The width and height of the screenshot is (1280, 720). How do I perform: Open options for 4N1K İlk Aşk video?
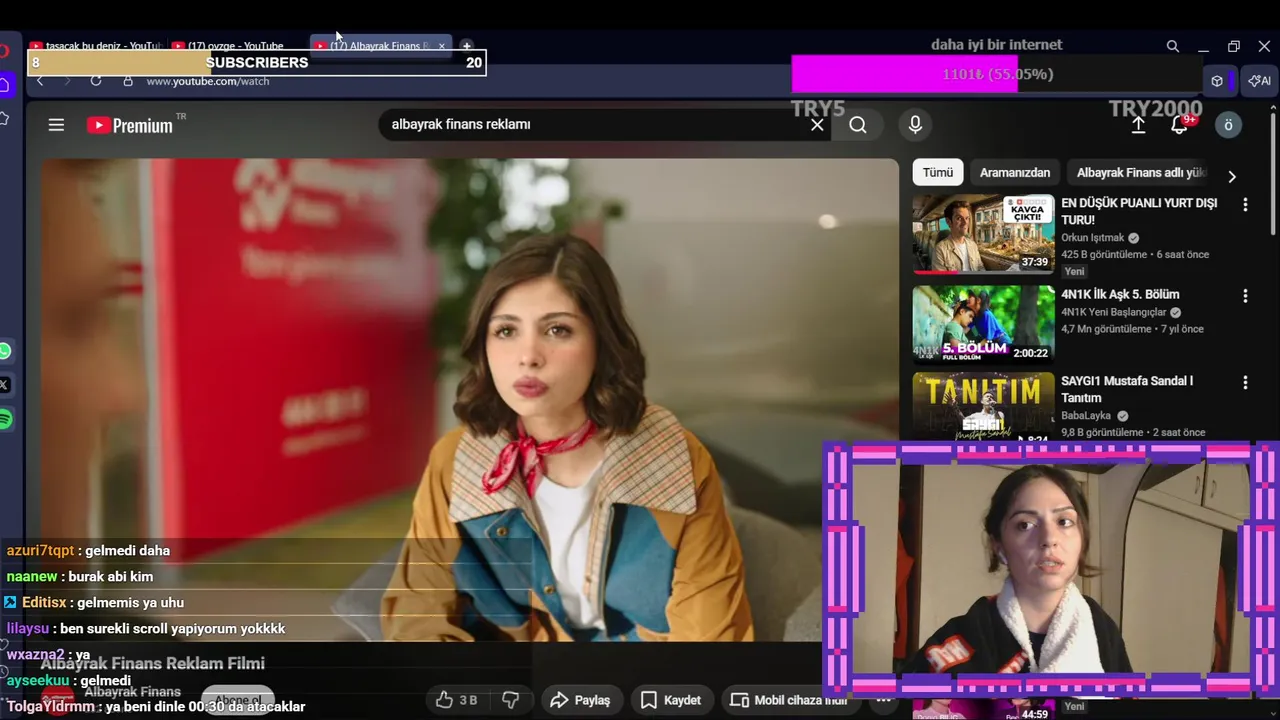pos(1245,296)
